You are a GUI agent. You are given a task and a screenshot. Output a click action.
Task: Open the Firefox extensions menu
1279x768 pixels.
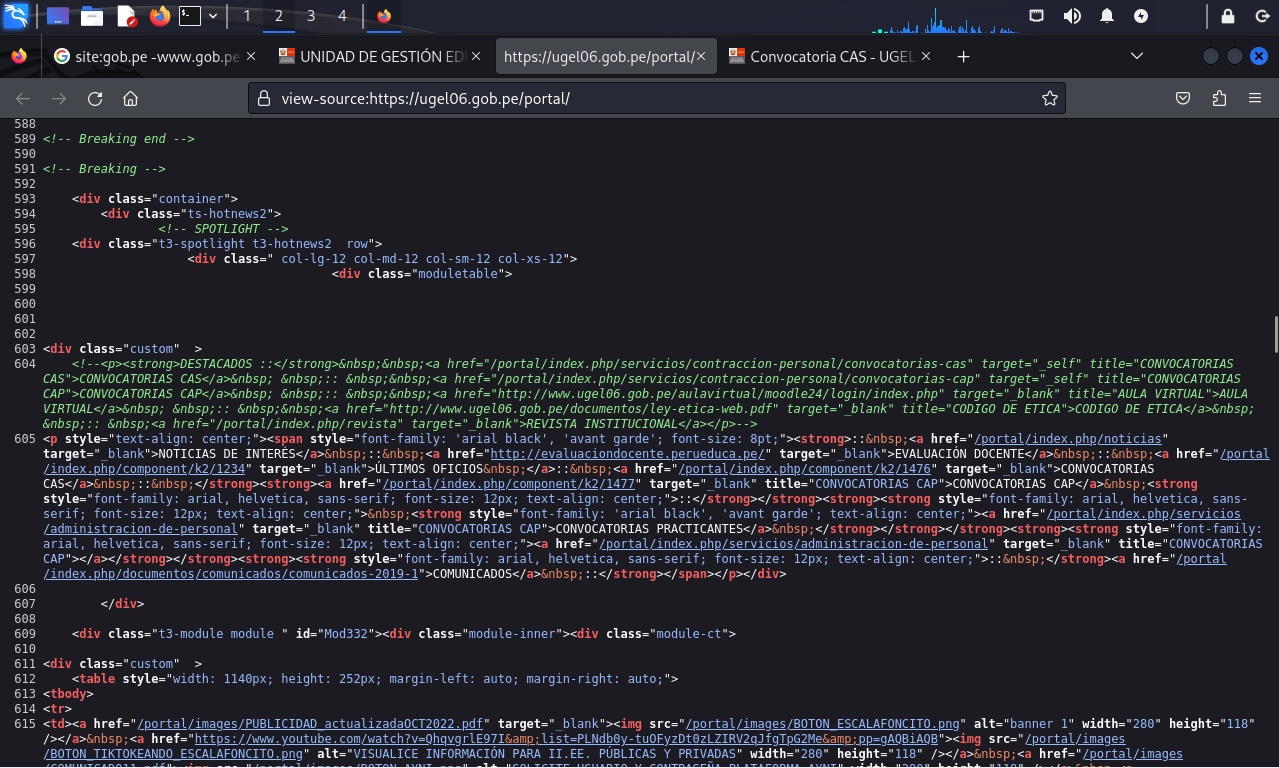coord(1218,98)
